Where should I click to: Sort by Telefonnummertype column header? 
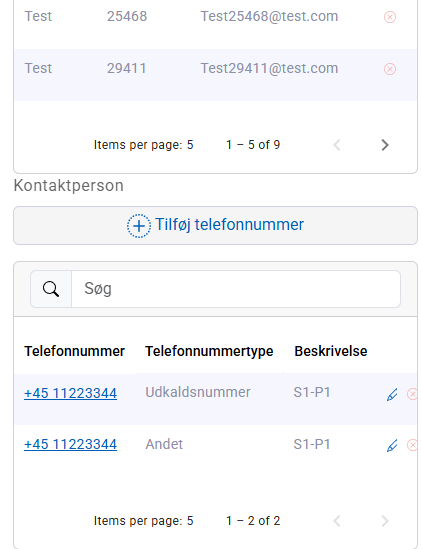(x=209, y=351)
